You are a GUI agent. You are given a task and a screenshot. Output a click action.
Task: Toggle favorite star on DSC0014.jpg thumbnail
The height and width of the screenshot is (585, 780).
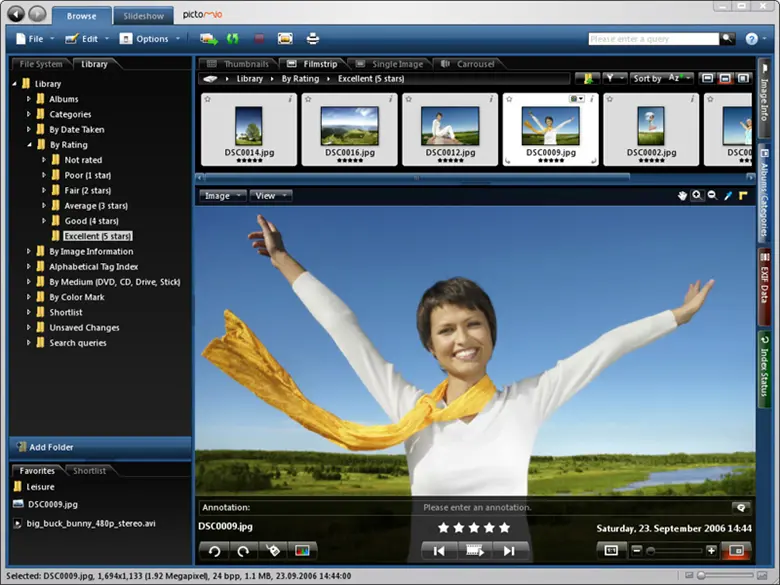coord(207,99)
